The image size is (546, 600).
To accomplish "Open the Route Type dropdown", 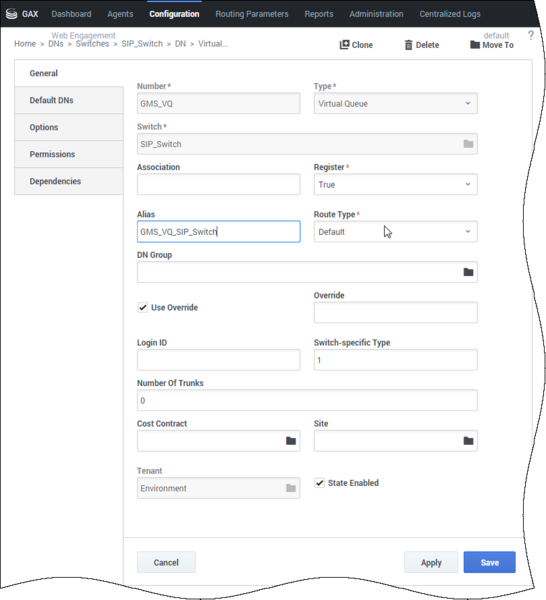I will click(x=396, y=232).
